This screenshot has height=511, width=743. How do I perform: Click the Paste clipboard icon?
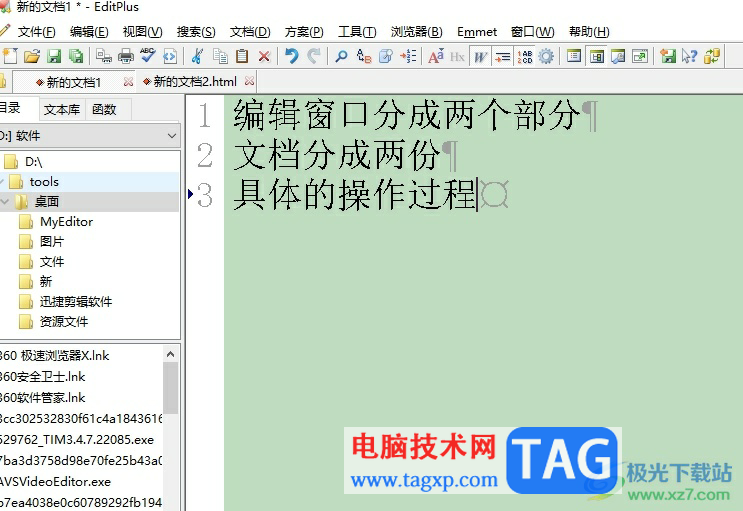tap(242, 56)
